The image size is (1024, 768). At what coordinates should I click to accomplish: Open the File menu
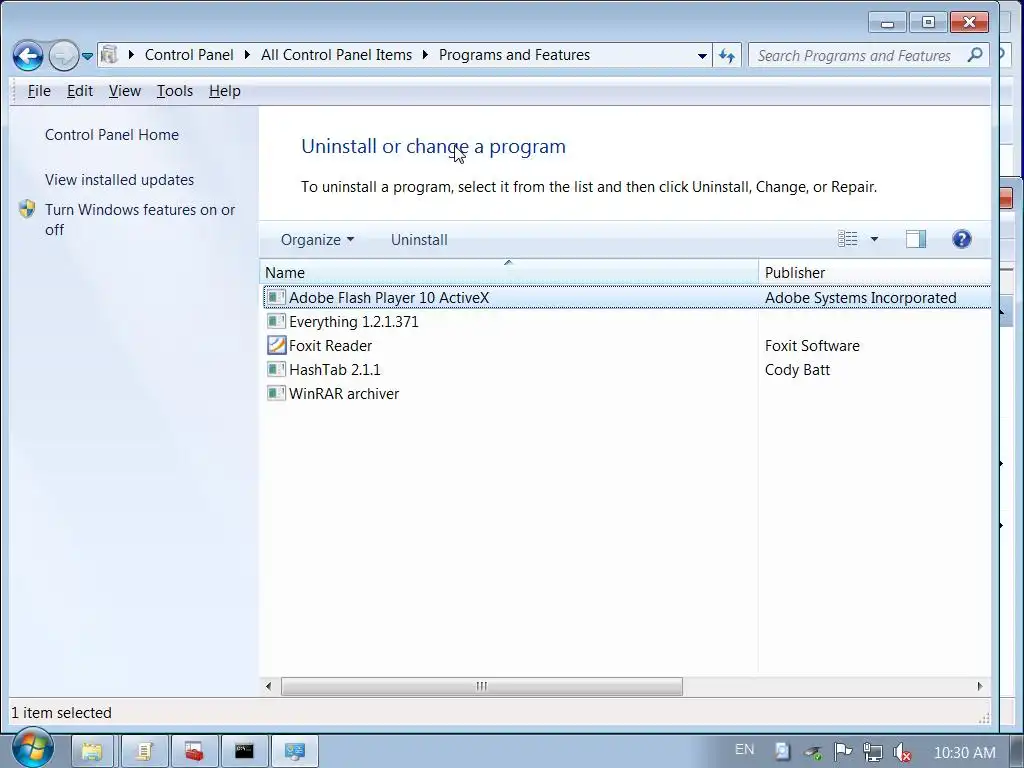39,91
